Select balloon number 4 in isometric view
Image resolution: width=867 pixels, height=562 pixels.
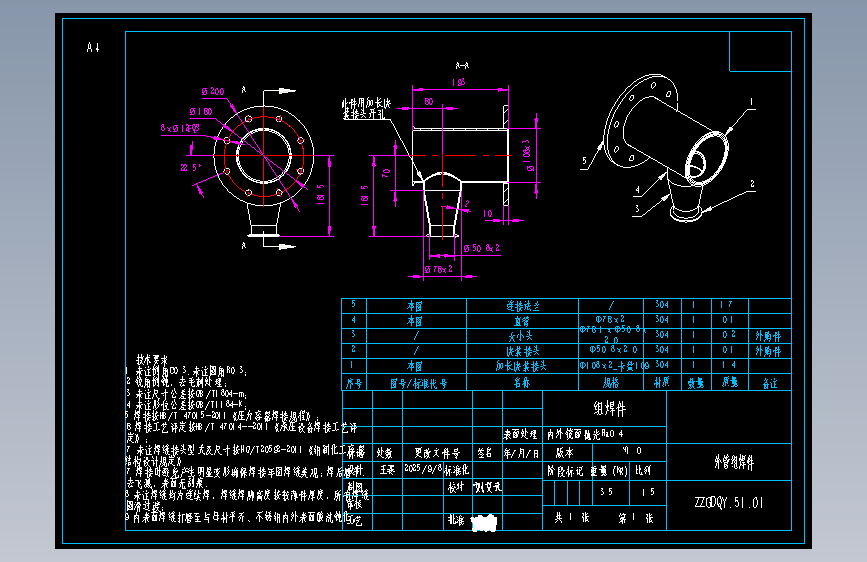pyautogui.click(x=637, y=190)
